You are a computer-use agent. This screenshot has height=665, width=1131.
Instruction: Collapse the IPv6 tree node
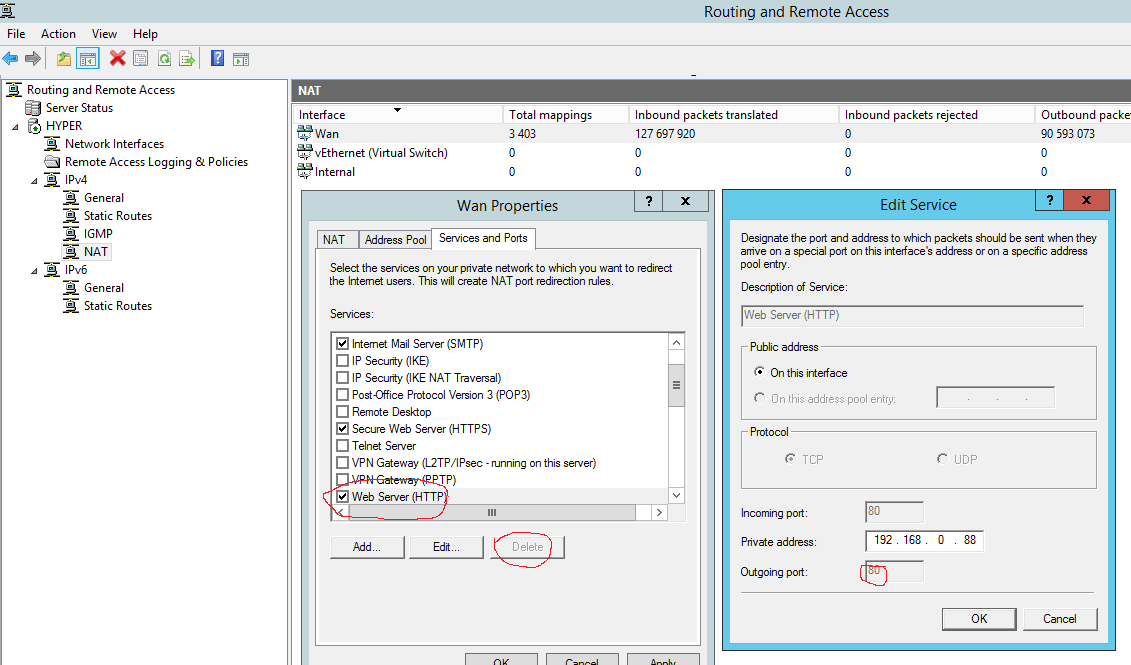[35, 270]
